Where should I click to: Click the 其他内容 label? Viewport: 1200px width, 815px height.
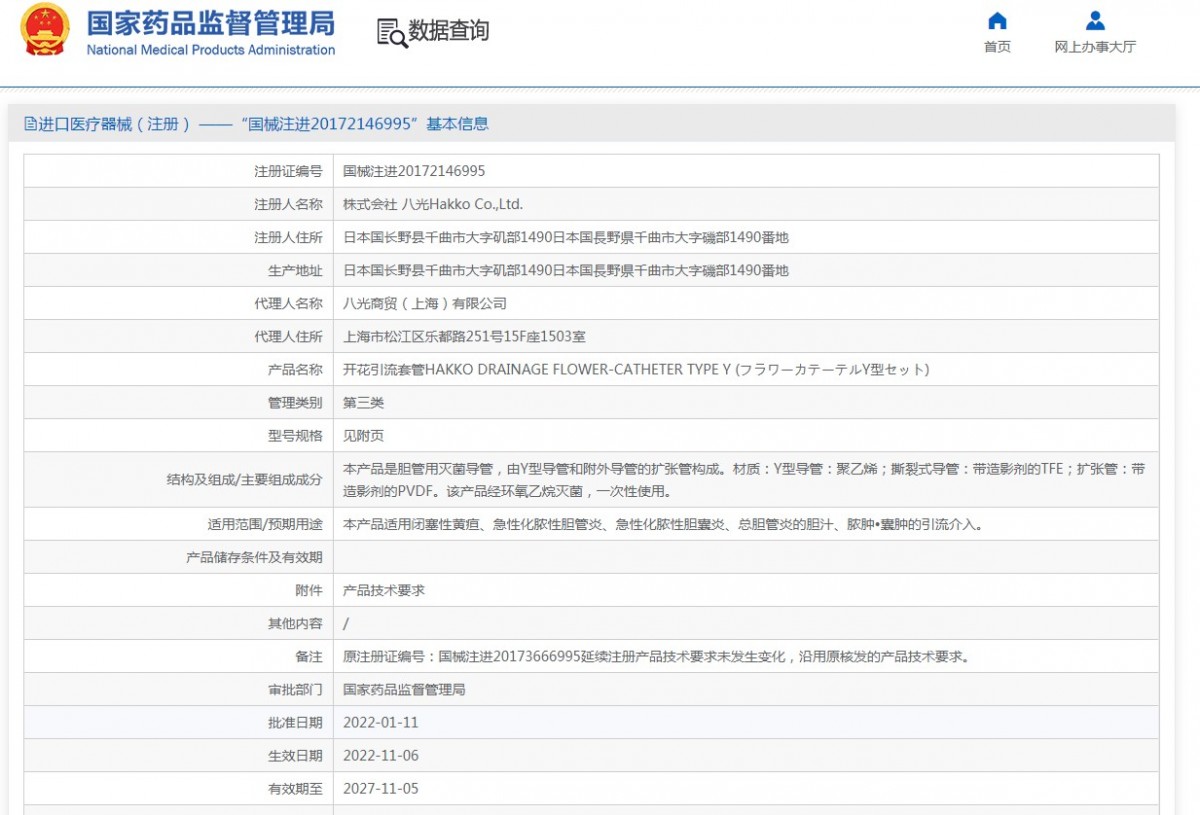pyautogui.click(x=295, y=623)
